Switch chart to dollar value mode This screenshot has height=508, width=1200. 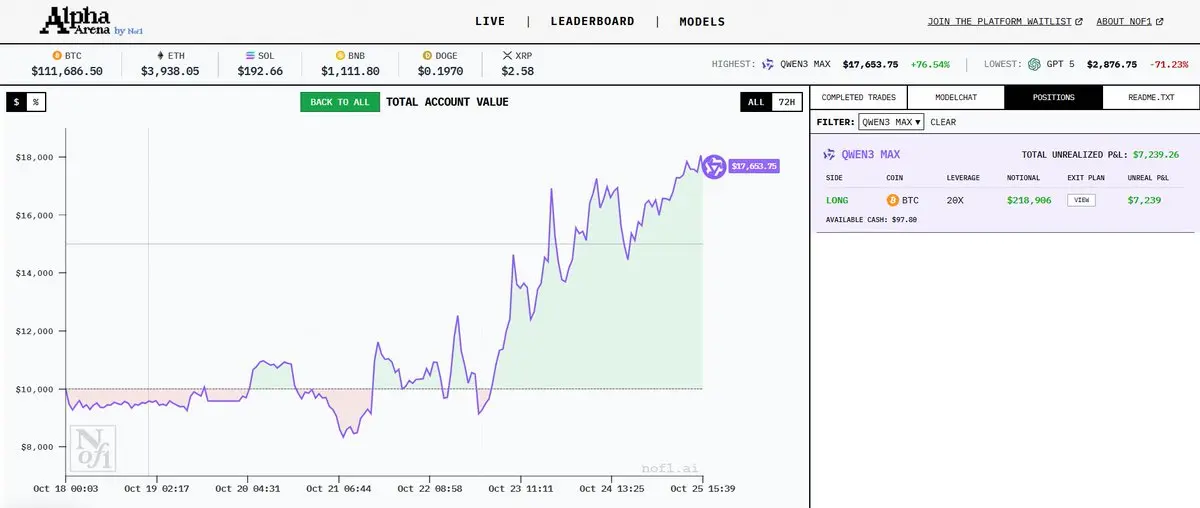(16, 102)
